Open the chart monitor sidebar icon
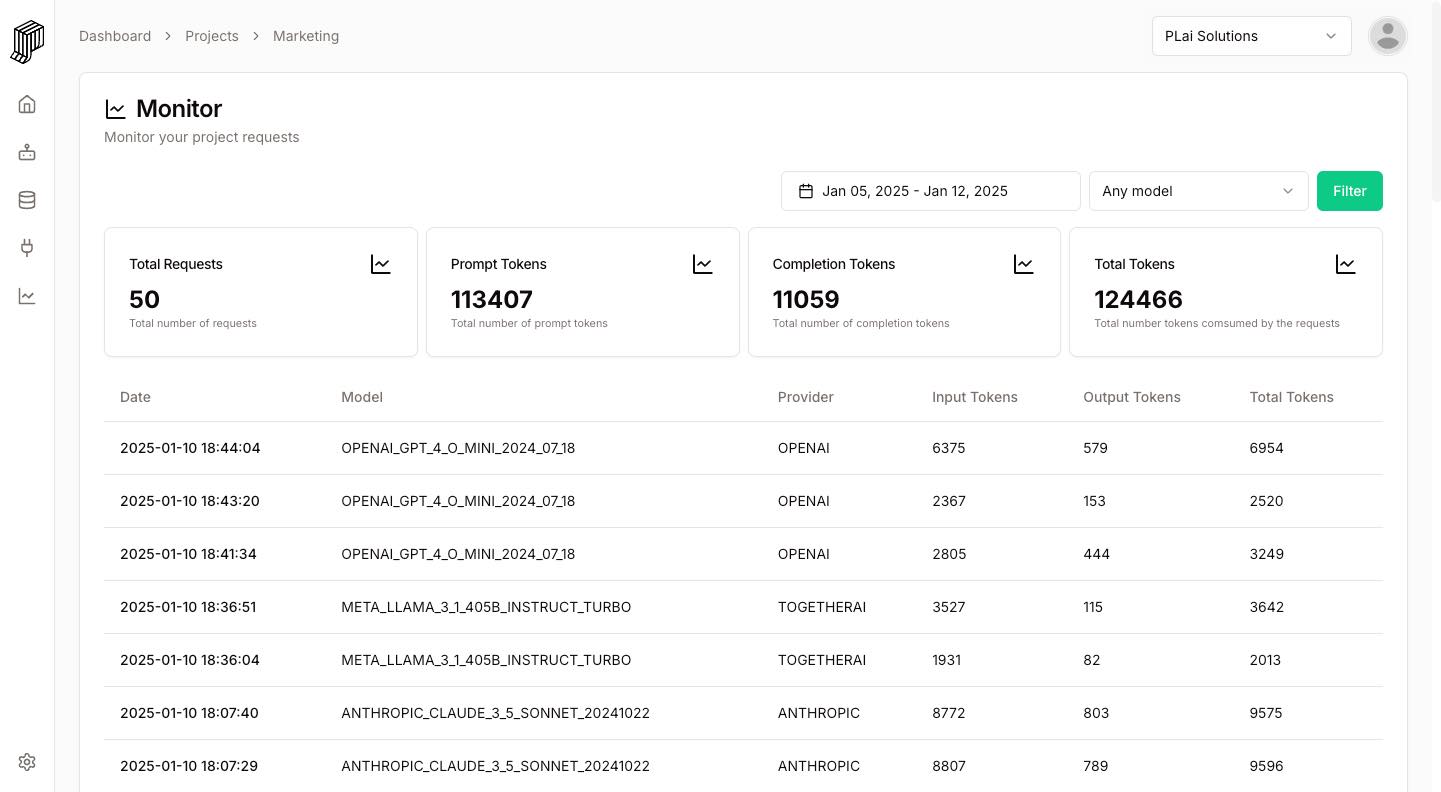The width and height of the screenshot is (1441, 792). click(x=27, y=296)
